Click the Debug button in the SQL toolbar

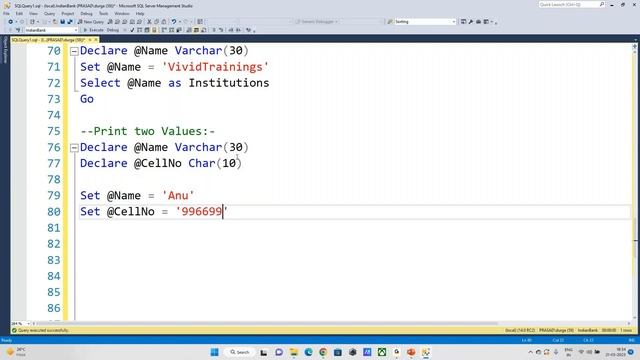(113, 30)
